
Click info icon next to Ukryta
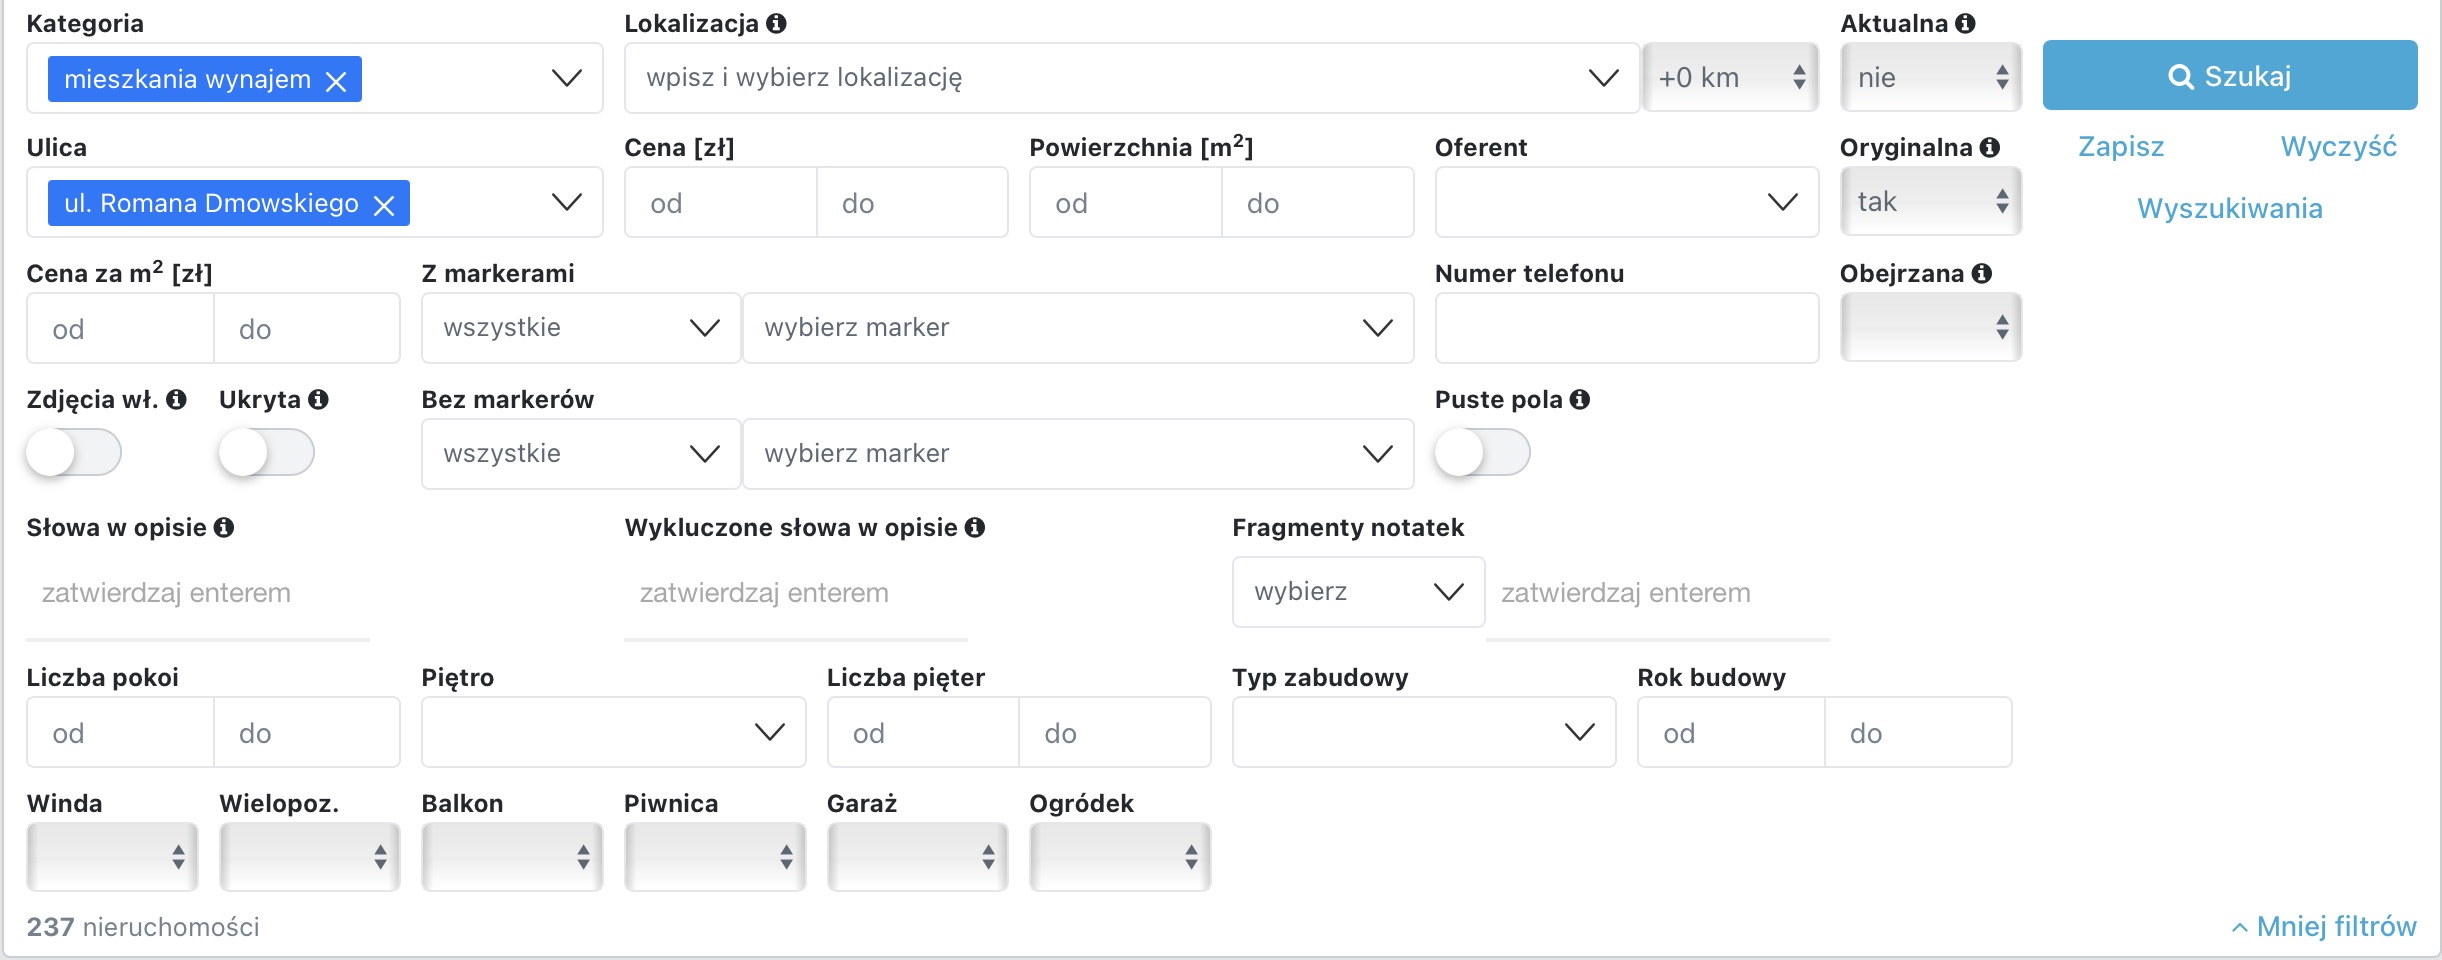[x=318, y=399]
